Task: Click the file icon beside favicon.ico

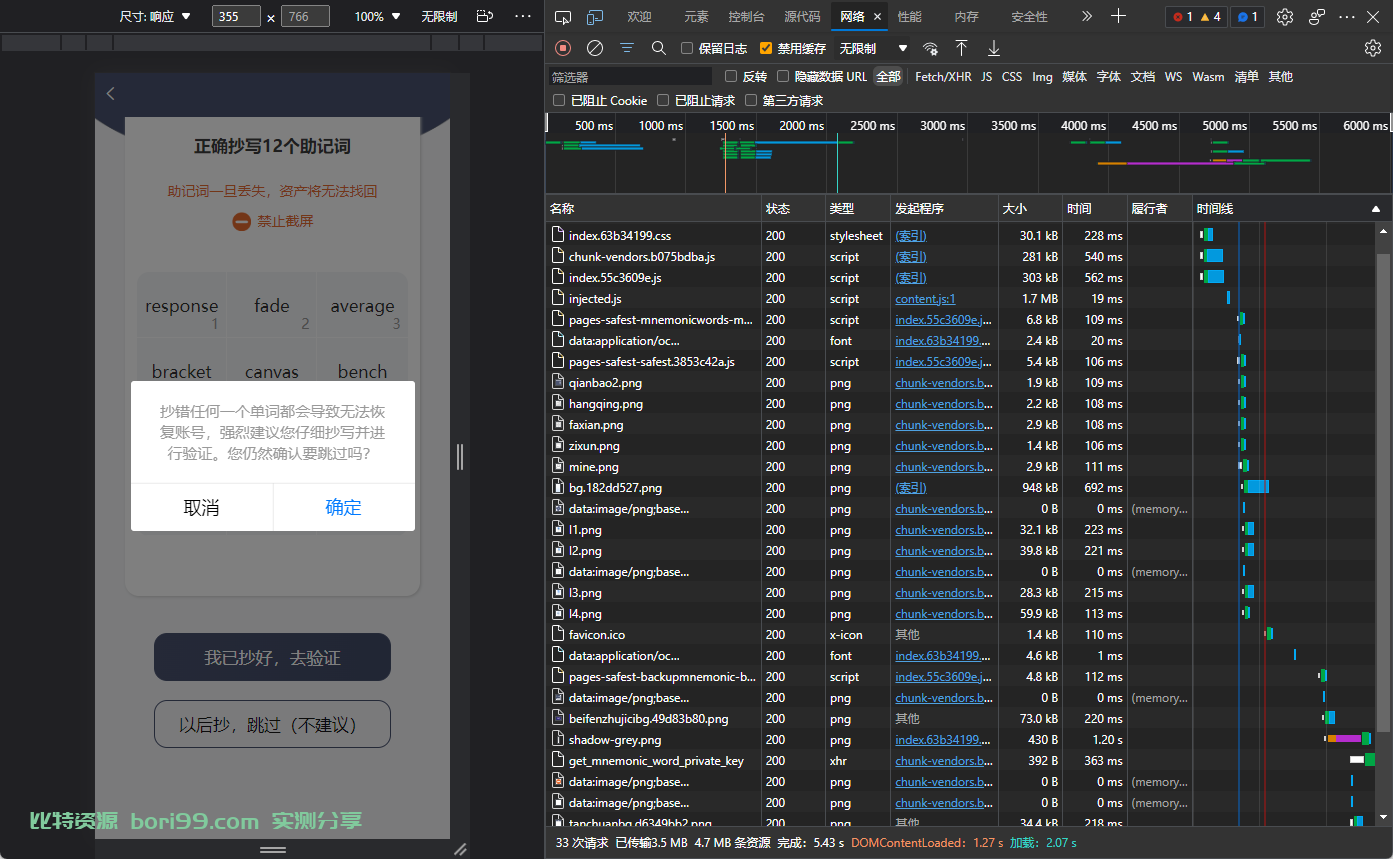Action: pyautogui.click(x=558, y=634)
